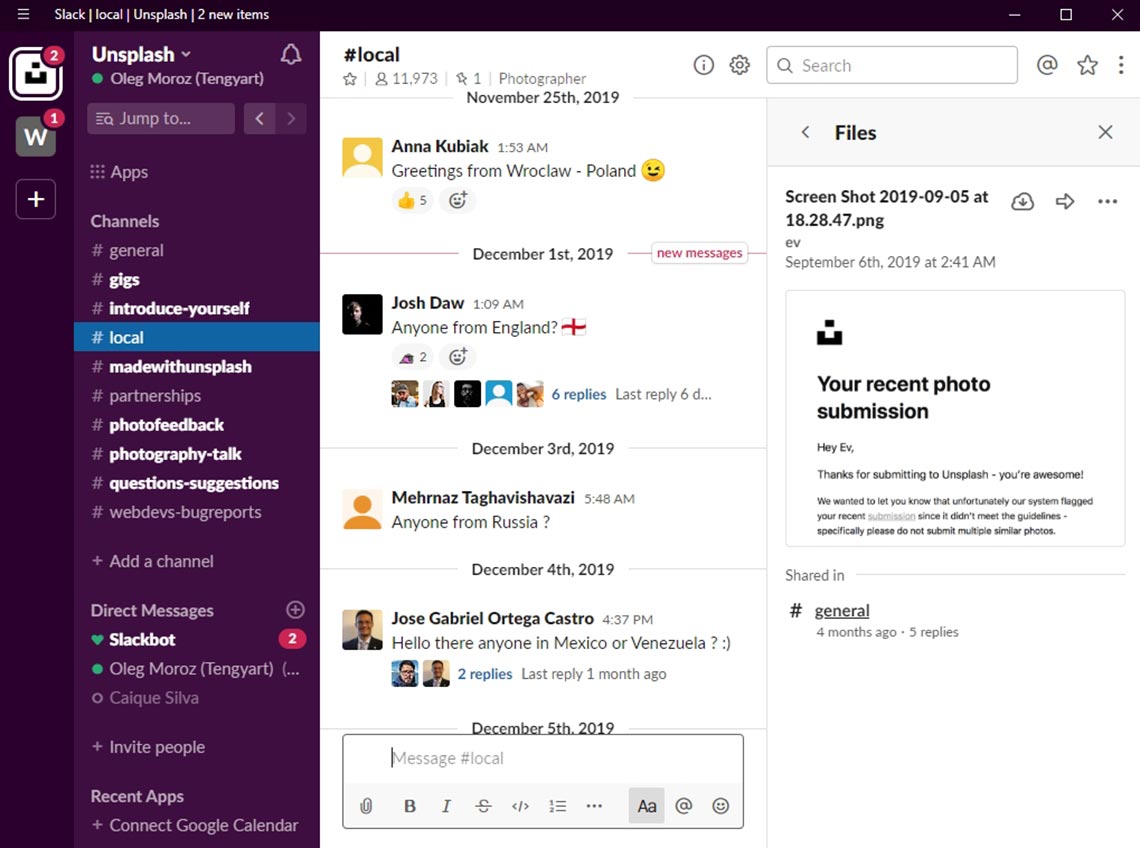This screenshot has width=1140, height=848.
Task: Open the #questions-suggestions channel
Action: tap(196, 483)
